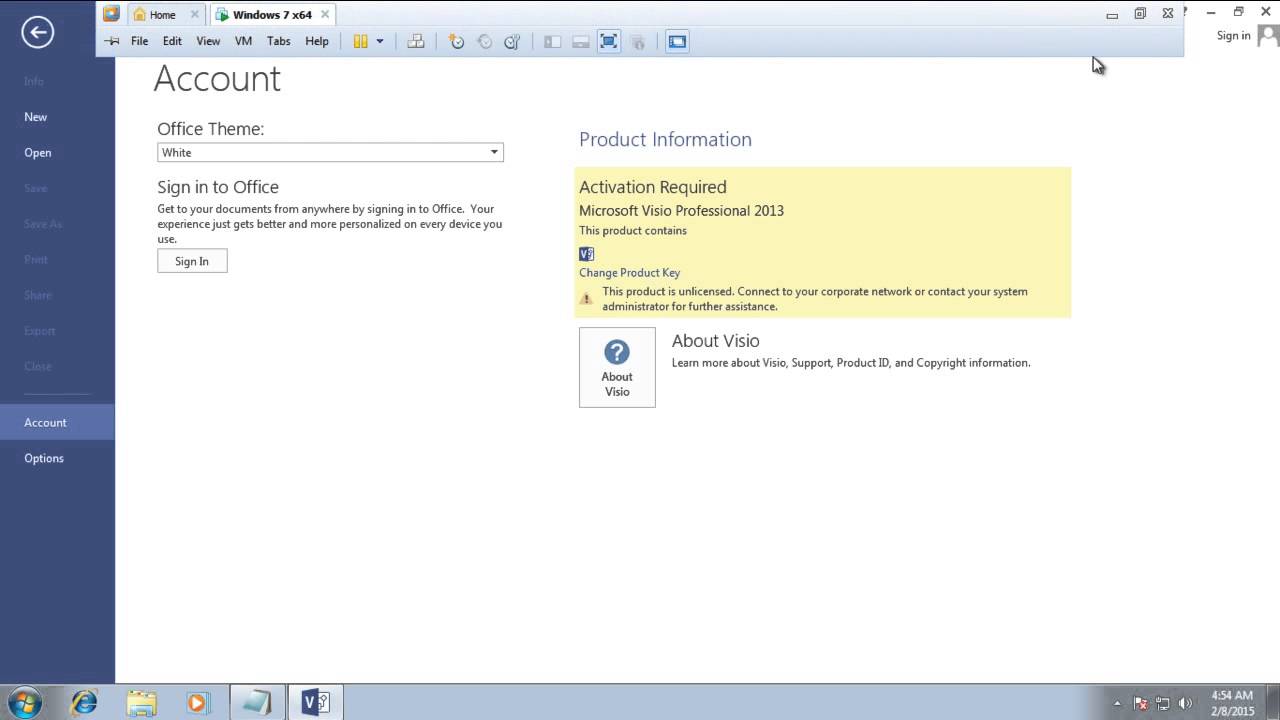Open Windows Media Player from taskbar
Screen dimensions: 1280x720
coord(197,703)
